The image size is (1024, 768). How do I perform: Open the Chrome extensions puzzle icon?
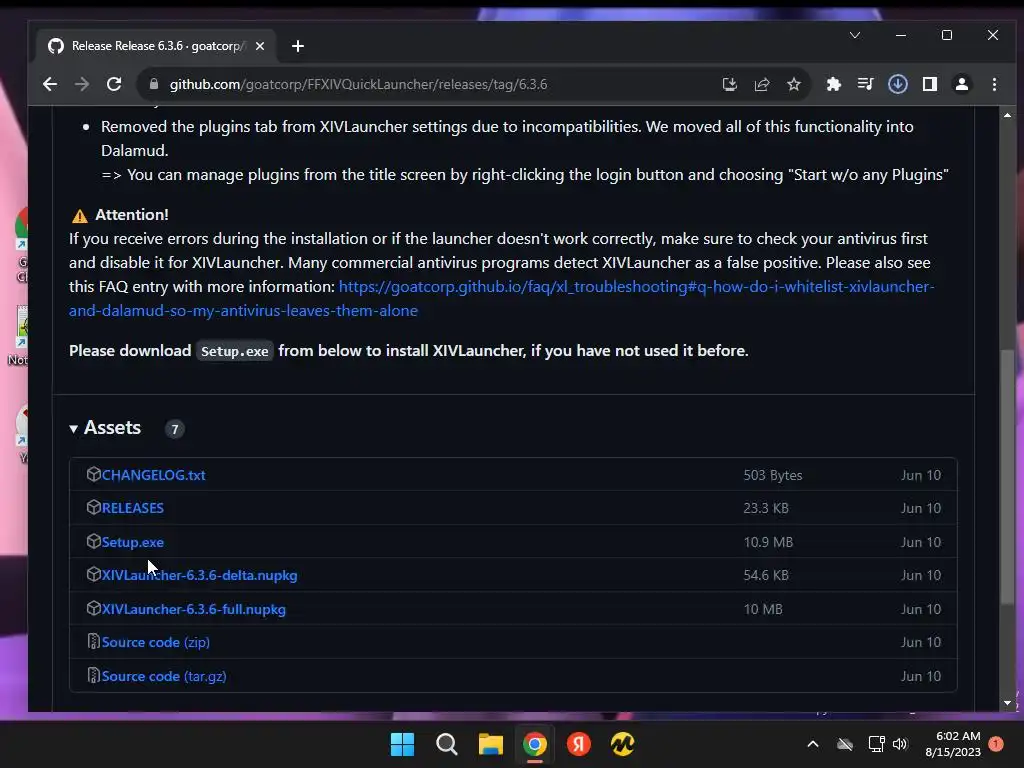click(x=833, y=84)
